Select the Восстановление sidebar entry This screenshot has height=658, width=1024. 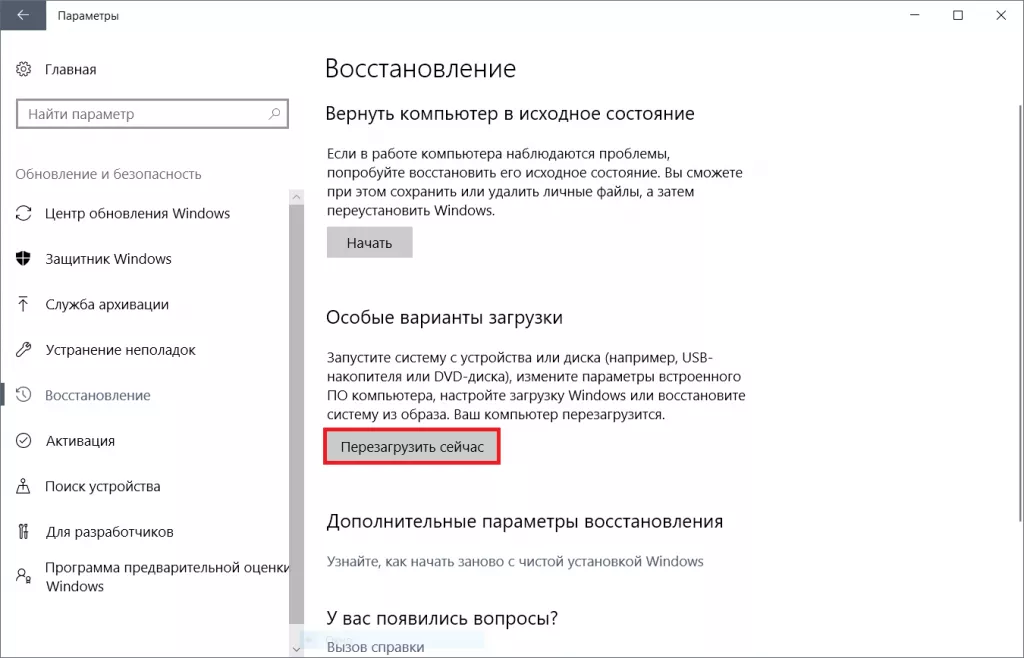pyautogui.click(x=97, y=395)
